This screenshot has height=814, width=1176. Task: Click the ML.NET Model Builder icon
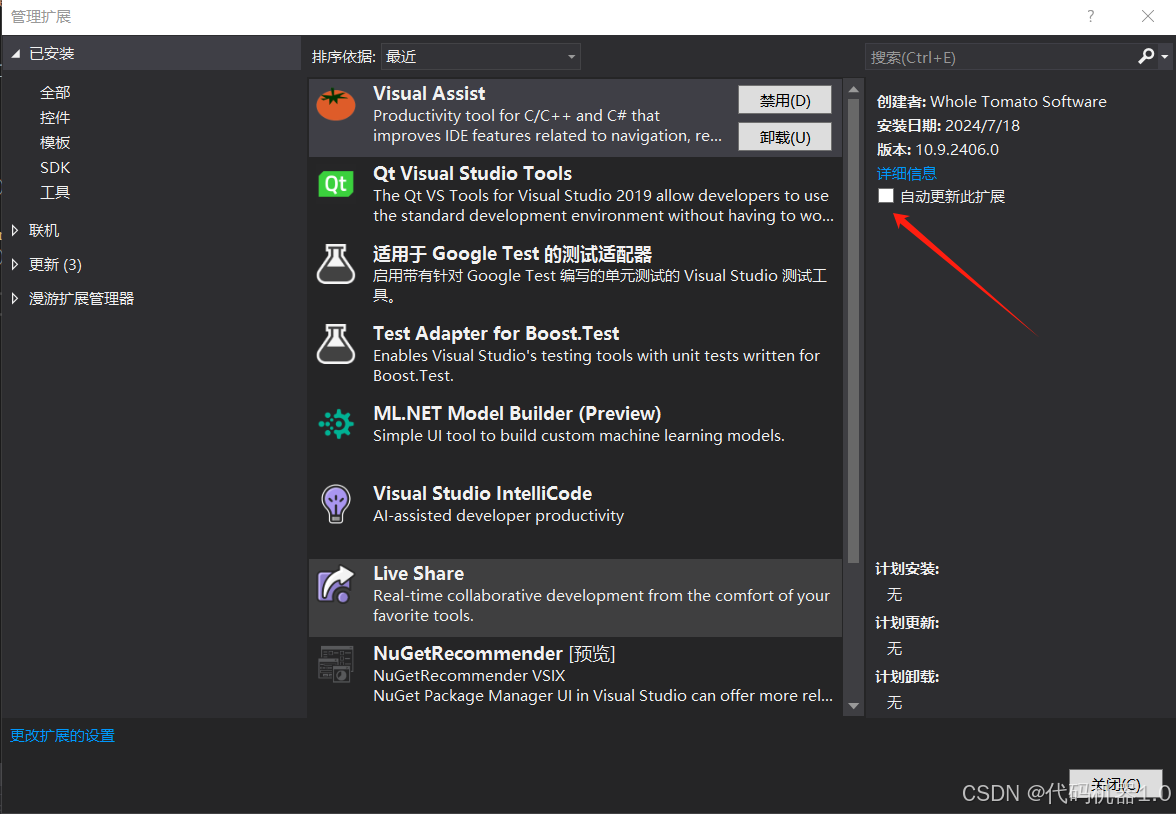pyautogui.click(x=335, y=424)
